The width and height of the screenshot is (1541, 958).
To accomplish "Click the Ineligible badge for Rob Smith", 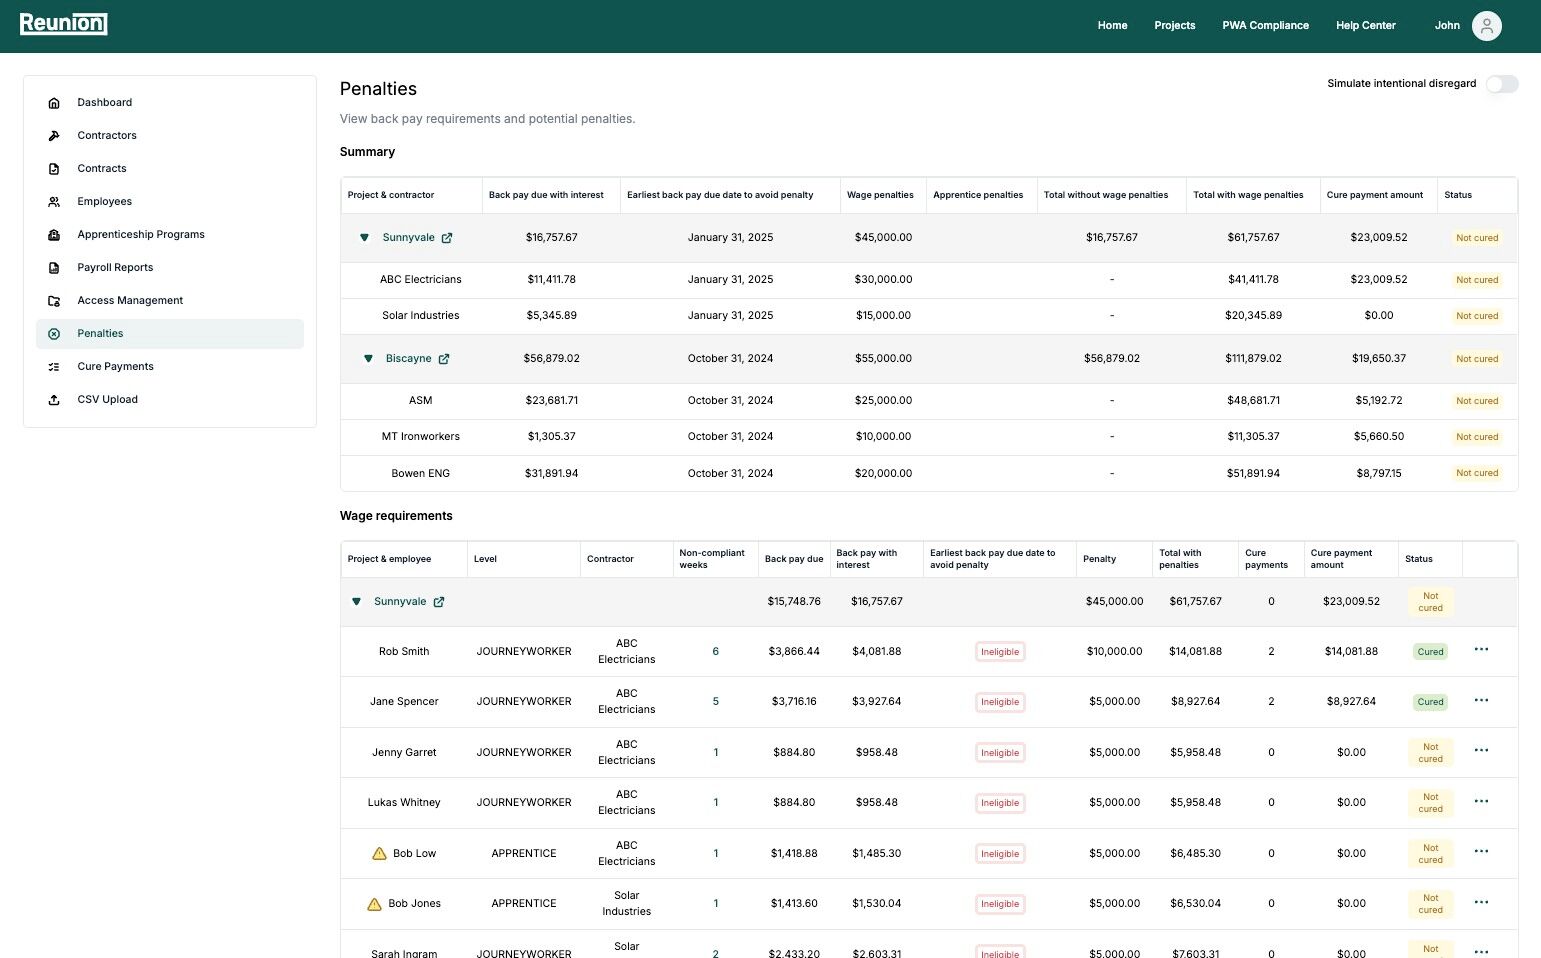I will tap(1000, 652).
